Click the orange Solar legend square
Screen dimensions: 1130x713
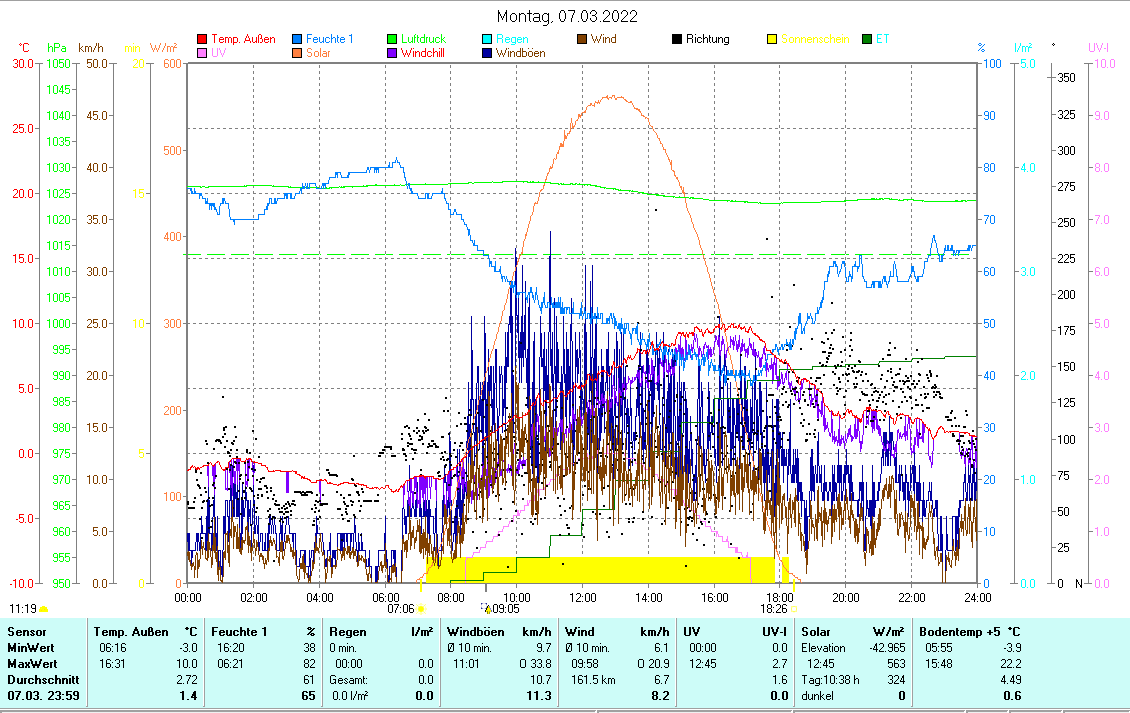click(x=298, y=53)
